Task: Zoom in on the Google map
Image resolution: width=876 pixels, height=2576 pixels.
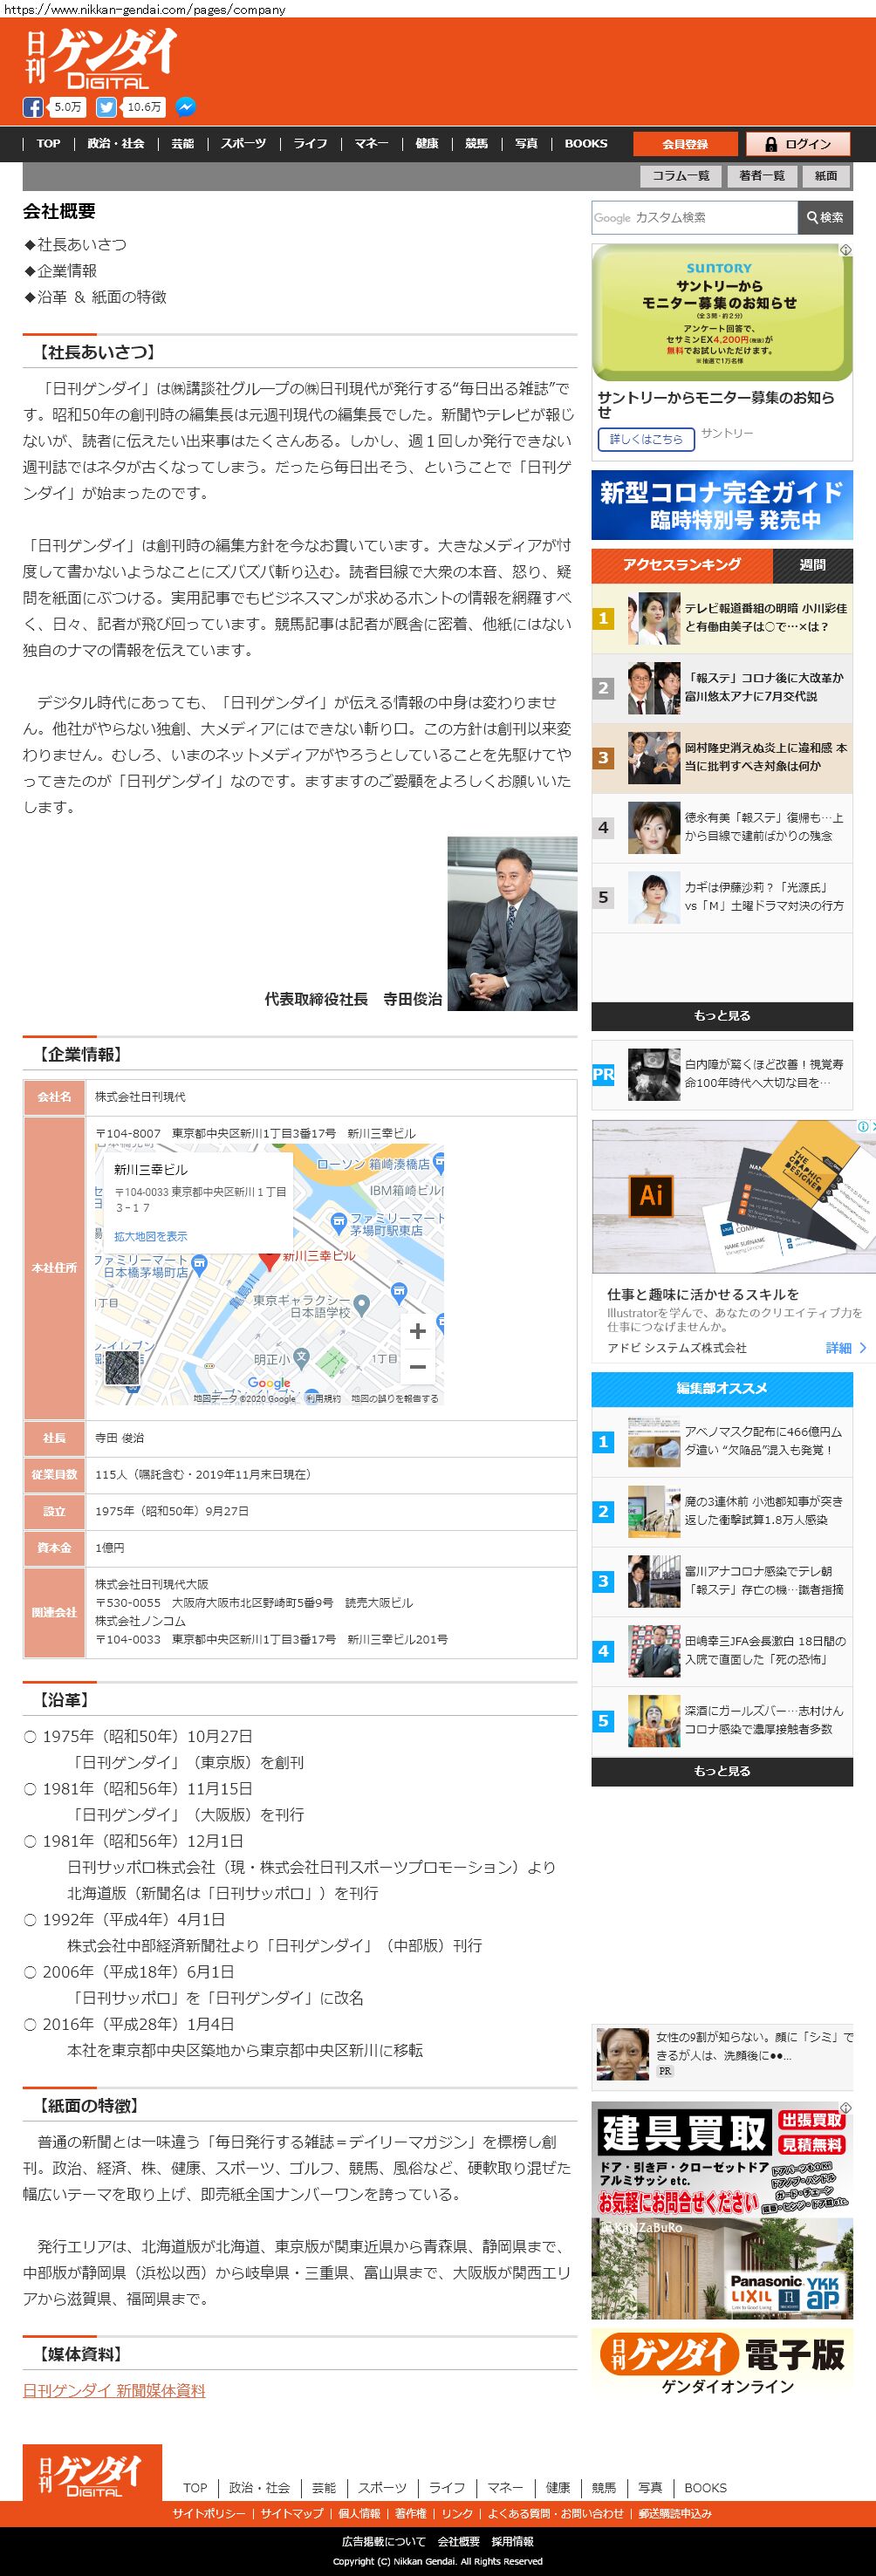Action: click(418, 1331)
